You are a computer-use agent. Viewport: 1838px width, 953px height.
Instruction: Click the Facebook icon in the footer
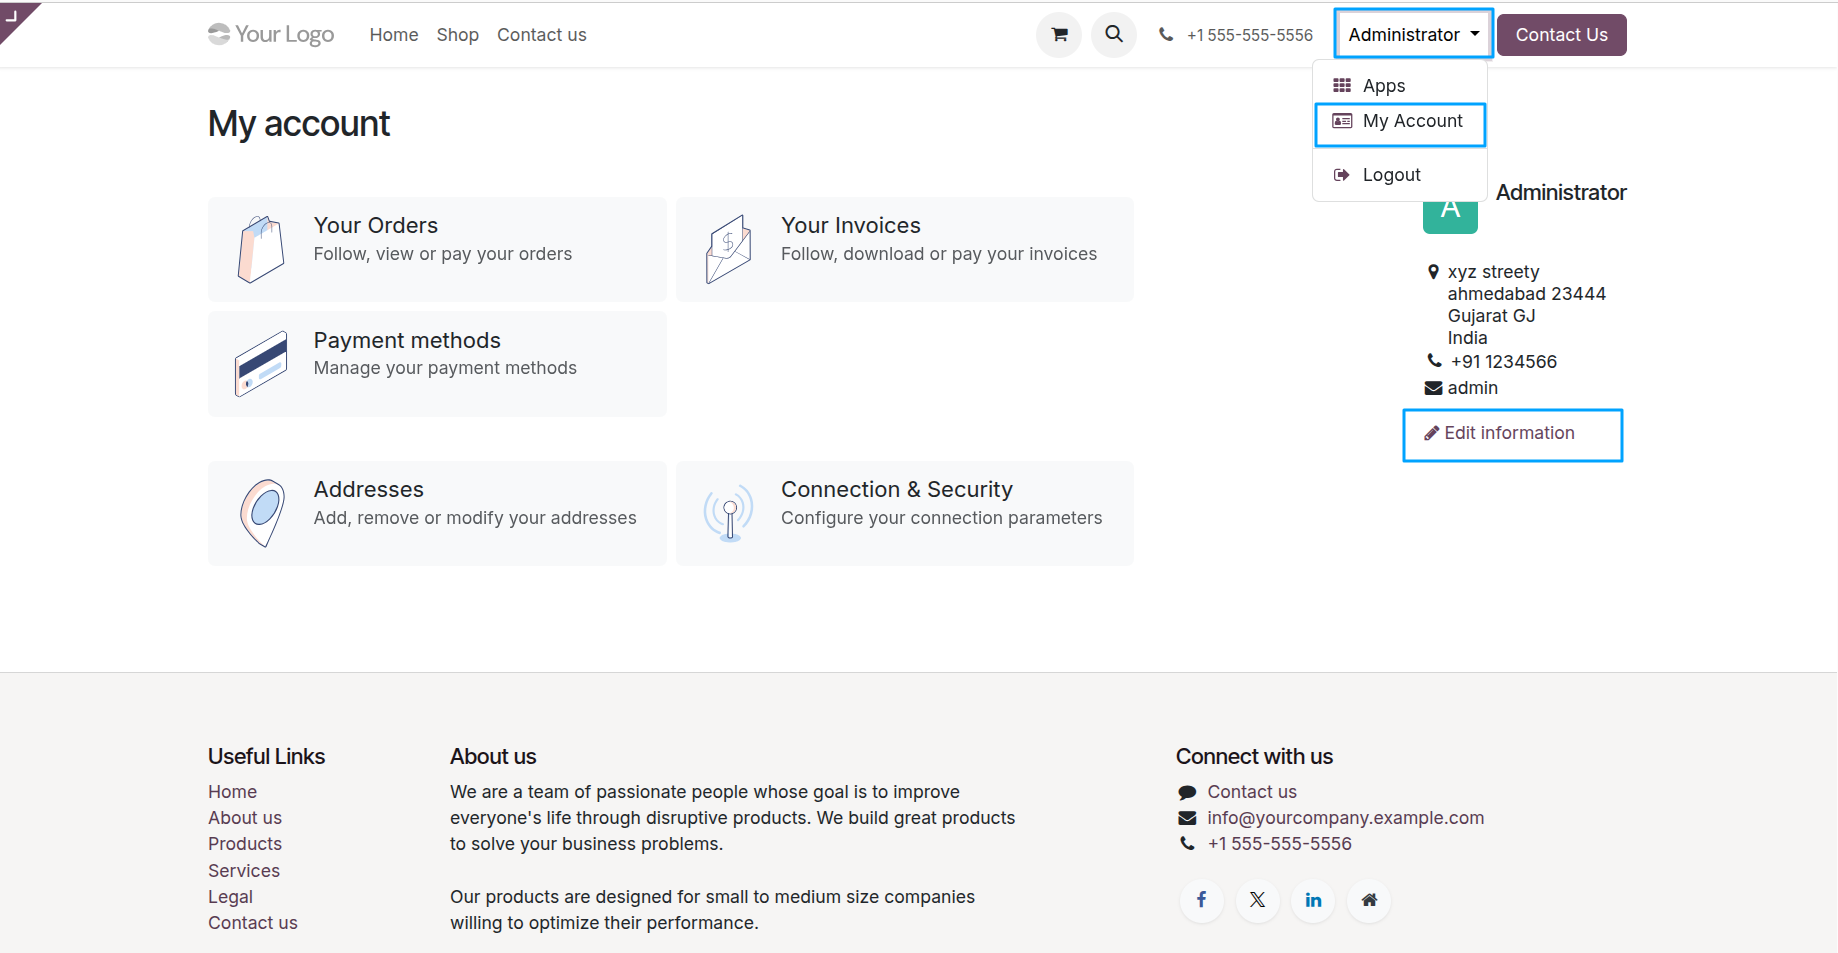click(x=1201, y=900)
